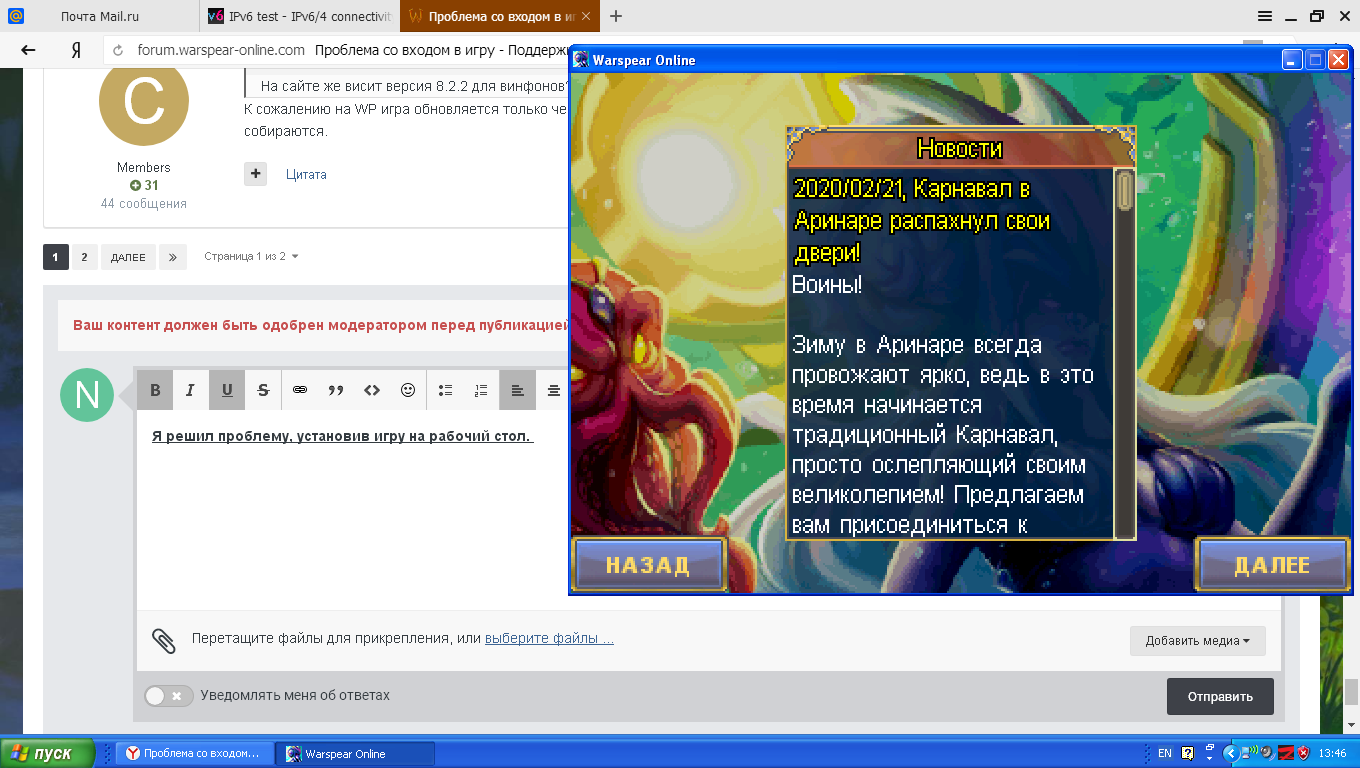Open the help balloon icon in the taskbar
Image resolution: width=1360 pixels, height=768 pixels.
coord(1187,753)
